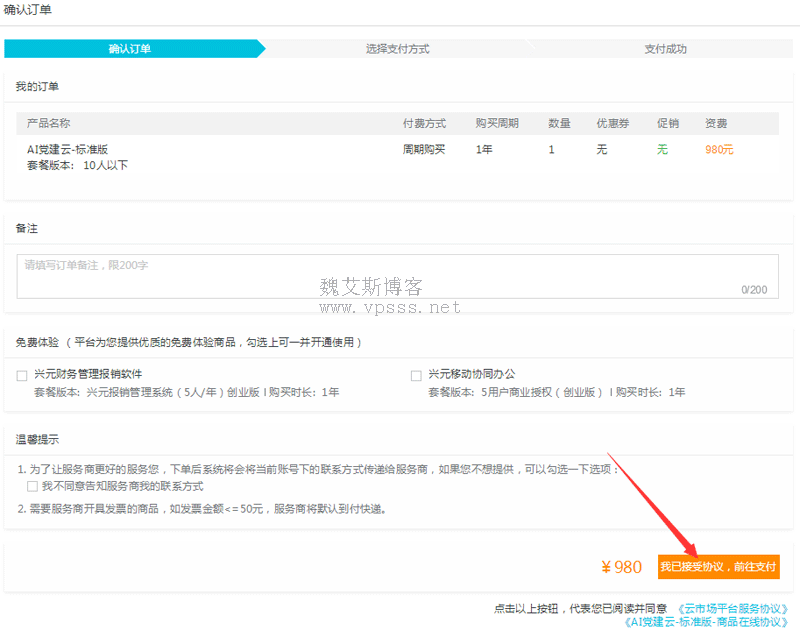
Task: Click the 购买周期 column header
Action: click(x=497, y=123)
